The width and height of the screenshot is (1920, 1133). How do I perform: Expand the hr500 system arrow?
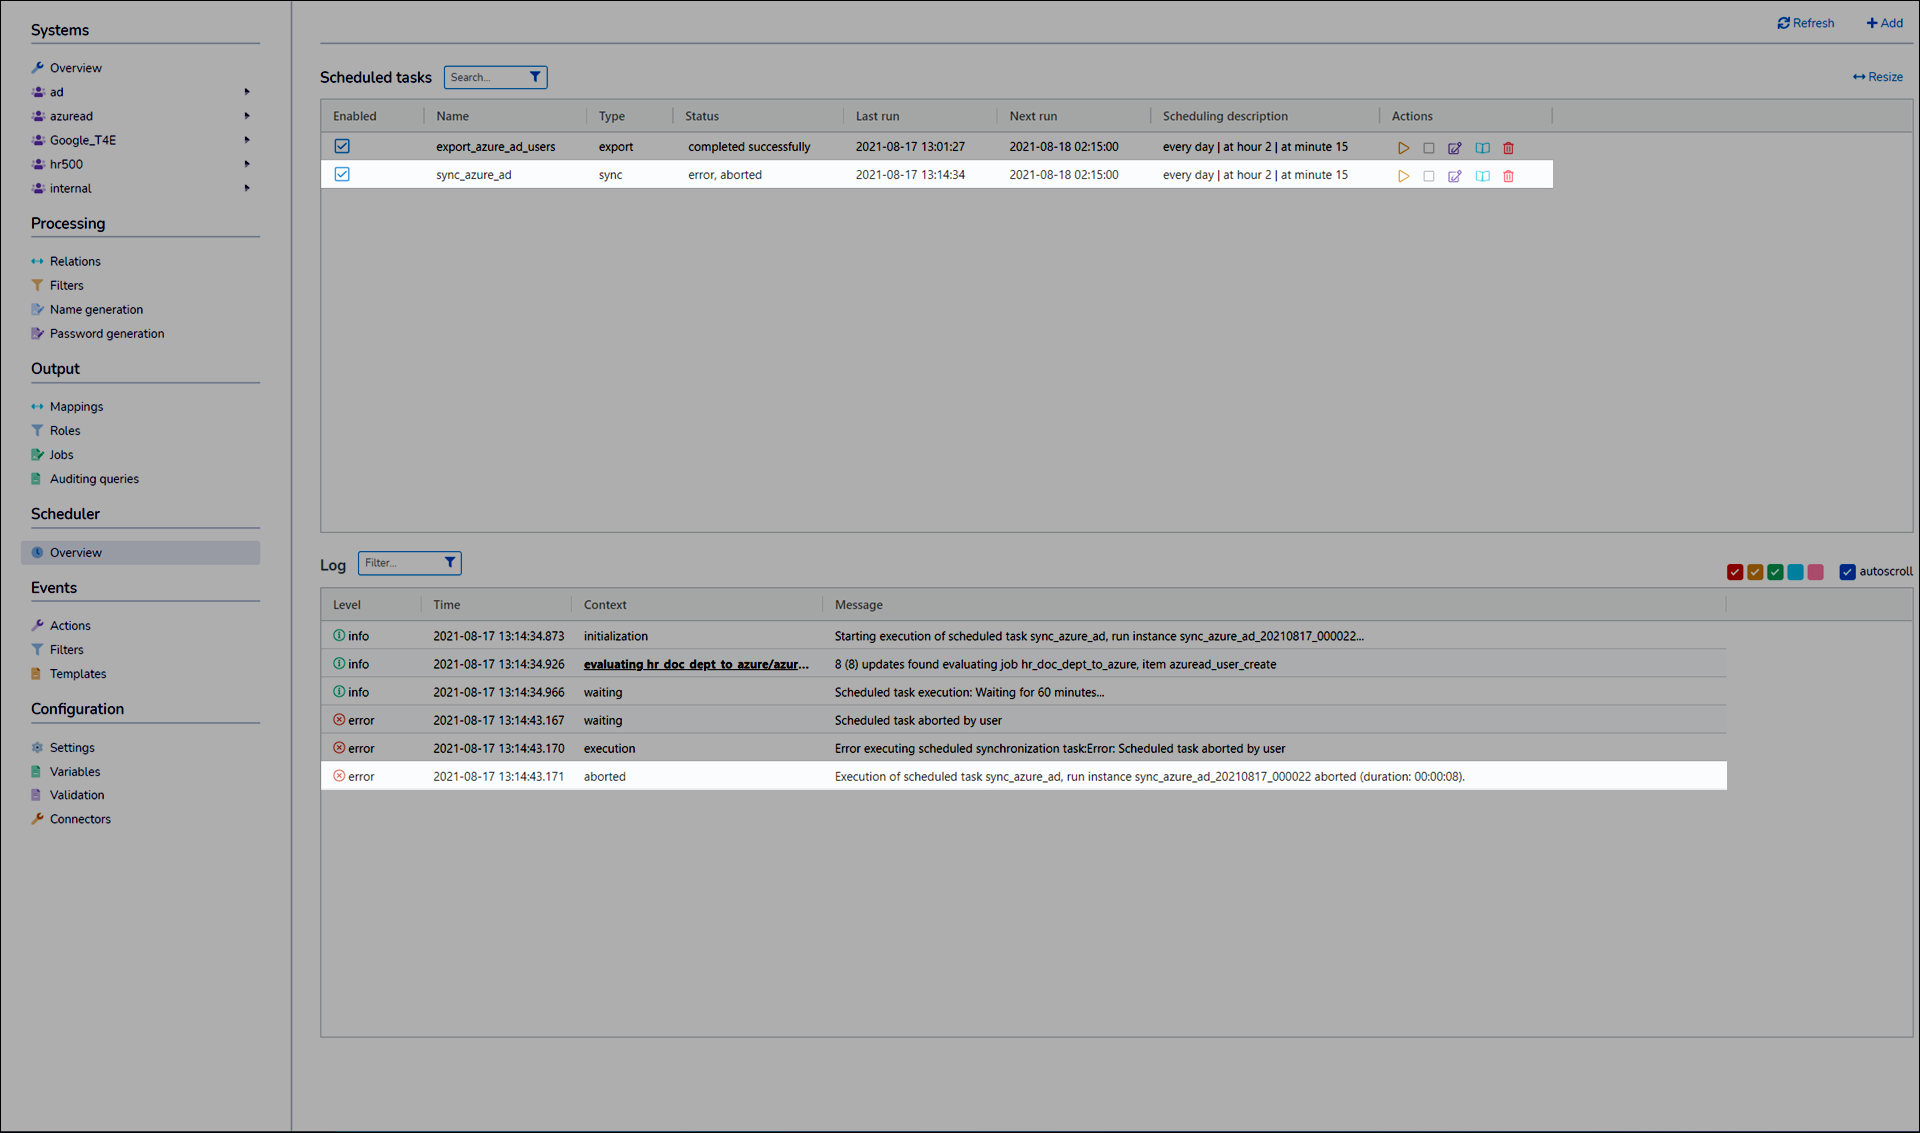coord(247,164)
